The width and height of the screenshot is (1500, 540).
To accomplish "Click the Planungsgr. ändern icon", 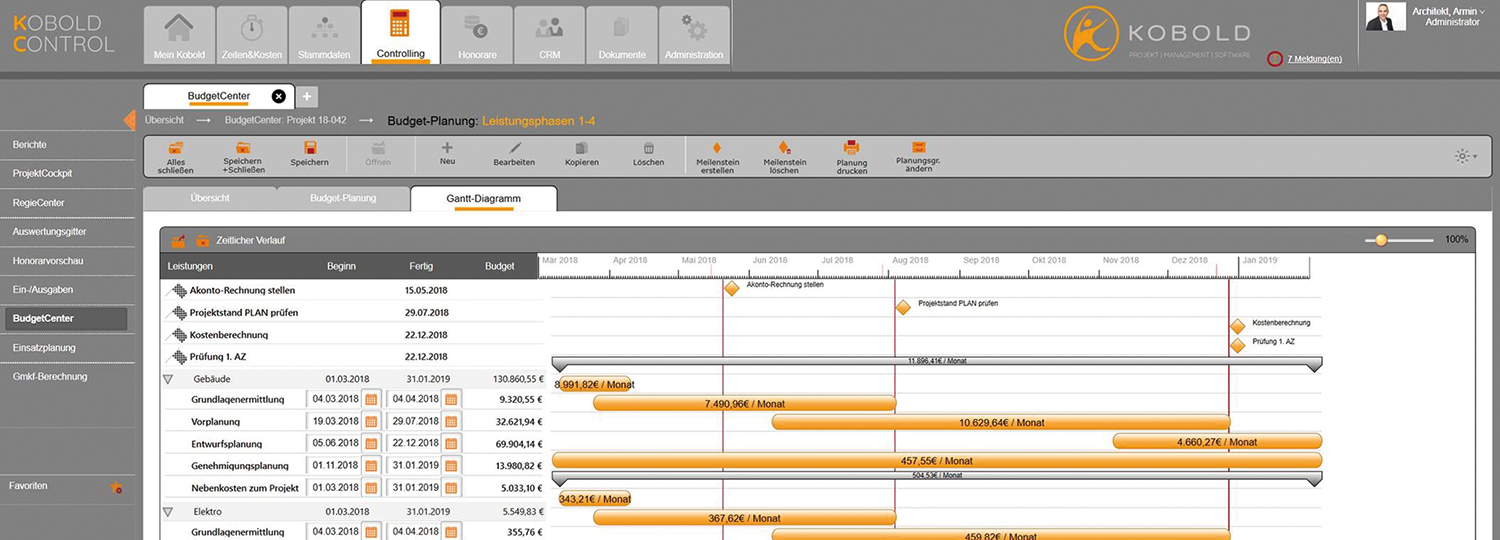I will pyautogui.click(x=918, y=147).
